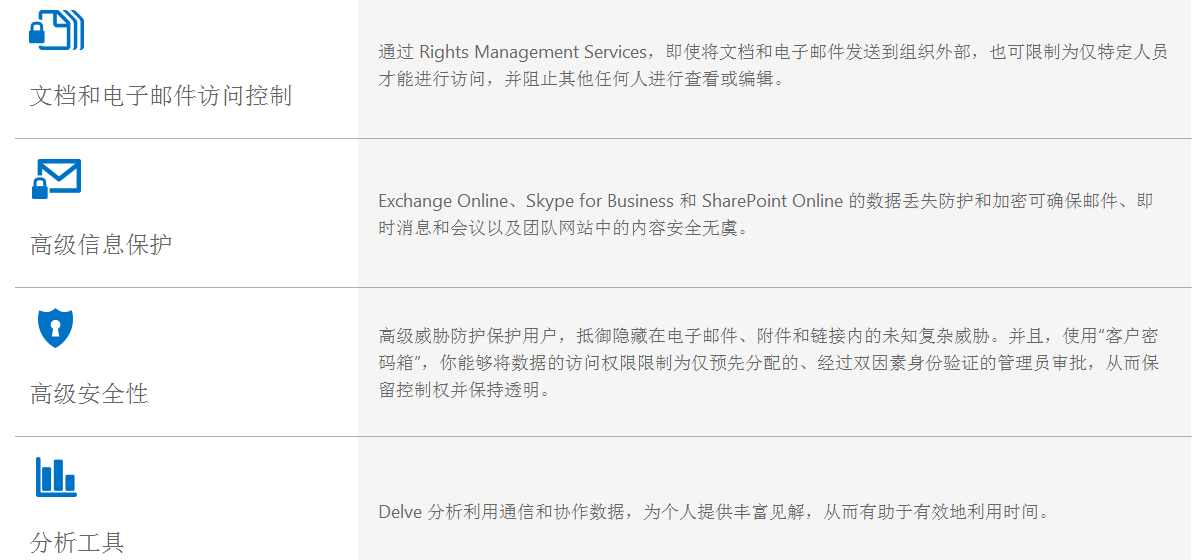Screen dimensions: 1192x560
Task: Select the 文档和电子邮件访问控制 heading
Action: click(161, 96)
